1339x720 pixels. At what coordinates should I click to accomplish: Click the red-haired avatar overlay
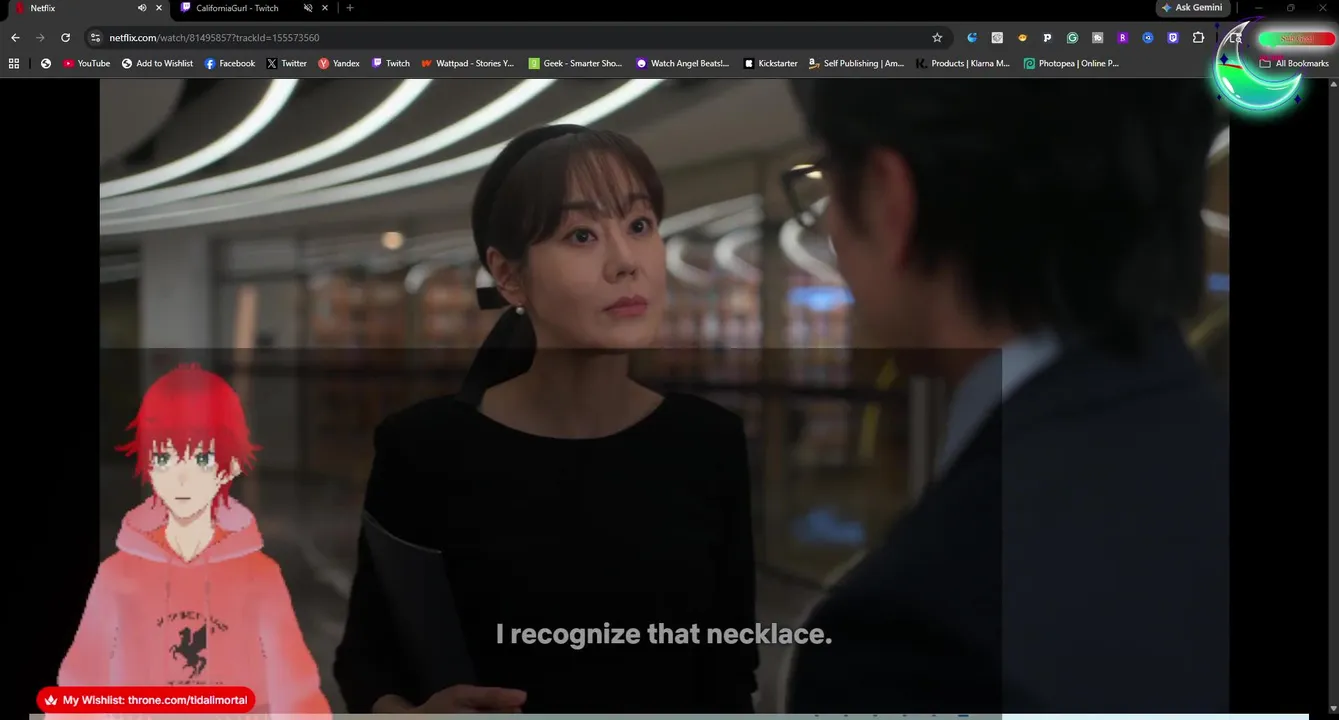tap(188, 540)
